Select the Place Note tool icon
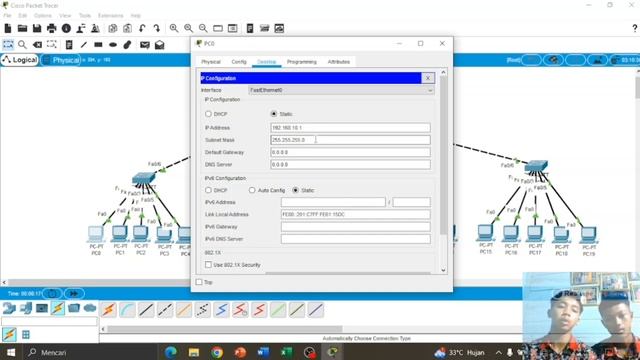Viewport: 640px width, 360px height. tap(69, 44)
